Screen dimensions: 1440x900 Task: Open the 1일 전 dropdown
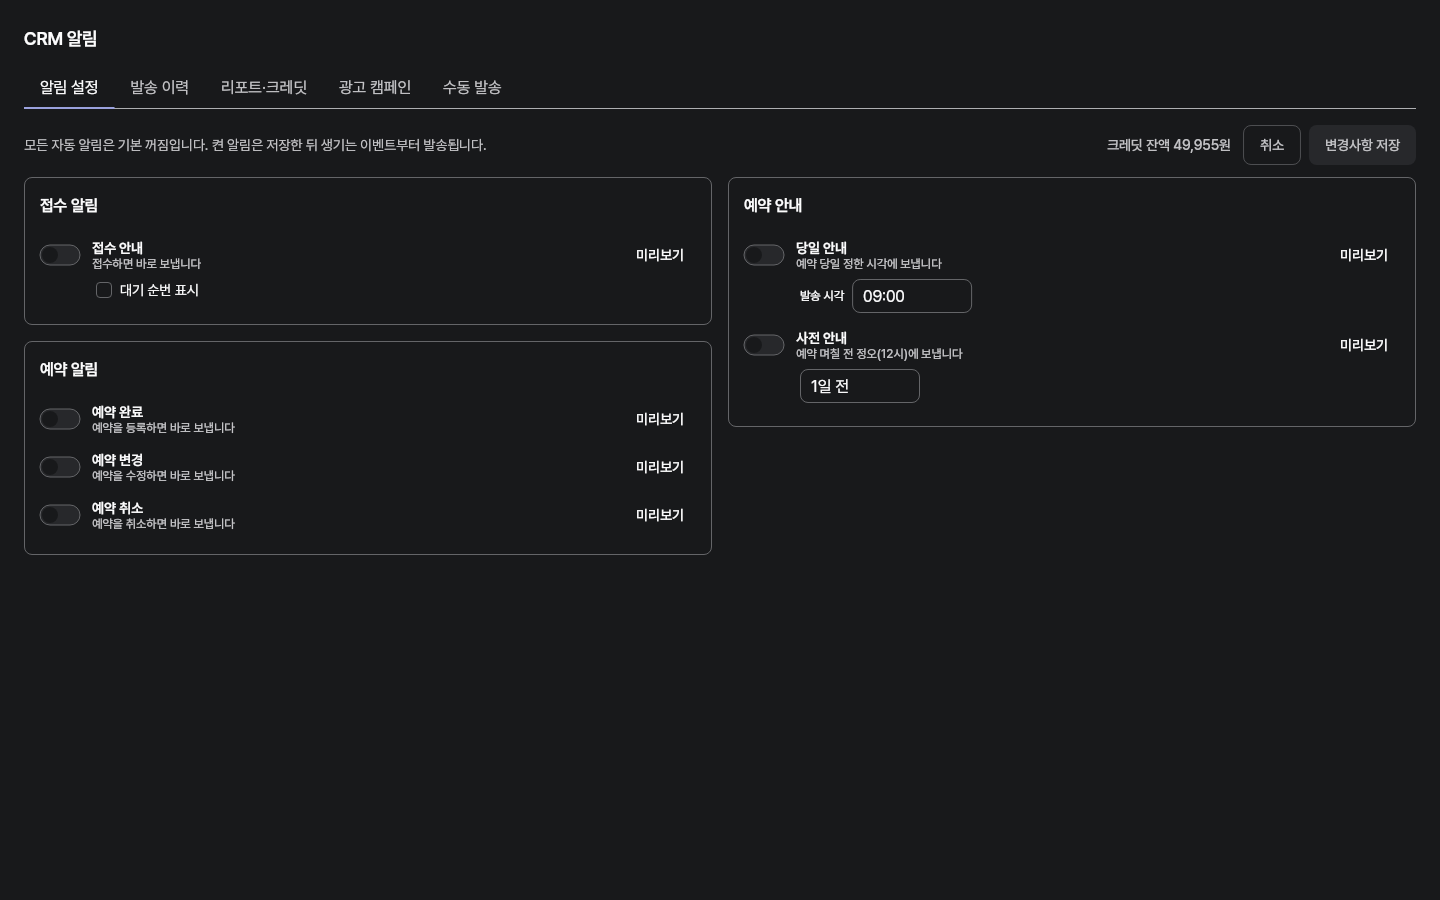[860, 386]
